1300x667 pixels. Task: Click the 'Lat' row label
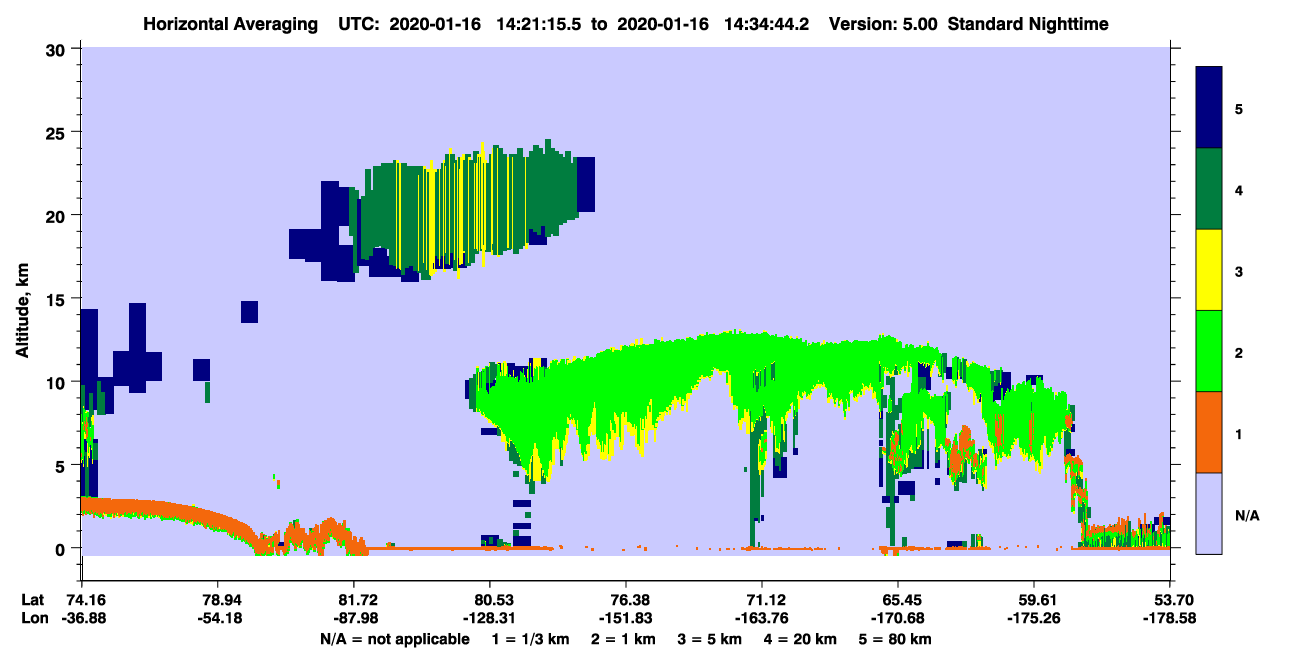tap(32, 600)
